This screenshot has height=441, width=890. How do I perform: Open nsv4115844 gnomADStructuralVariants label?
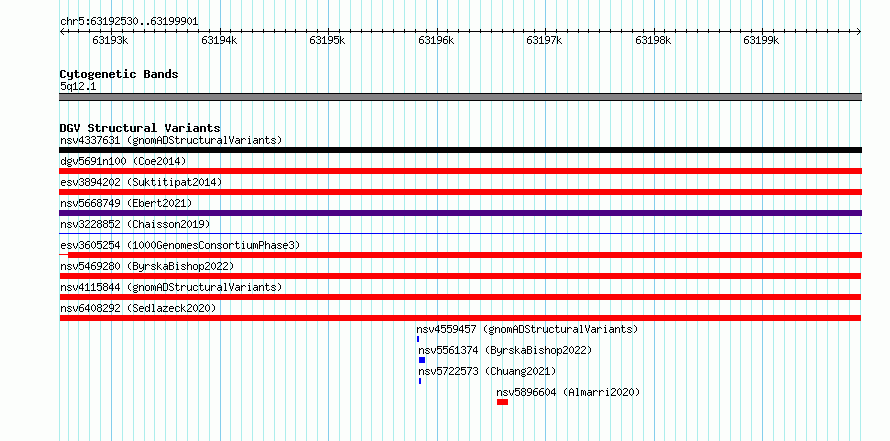(x=171, y=287)
